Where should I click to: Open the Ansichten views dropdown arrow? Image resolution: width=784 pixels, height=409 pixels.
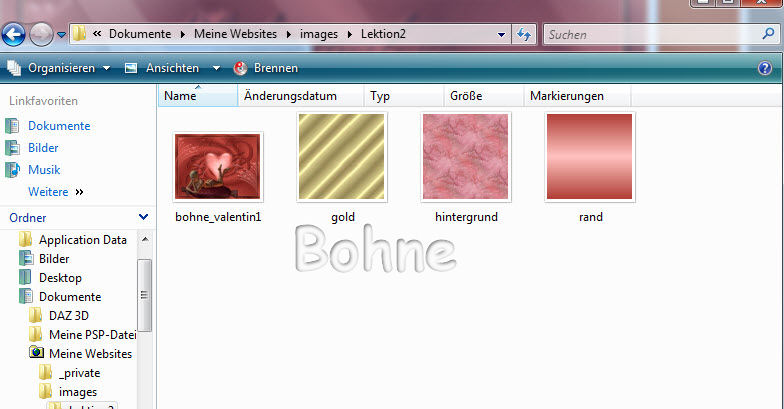(x=216, y=69)
